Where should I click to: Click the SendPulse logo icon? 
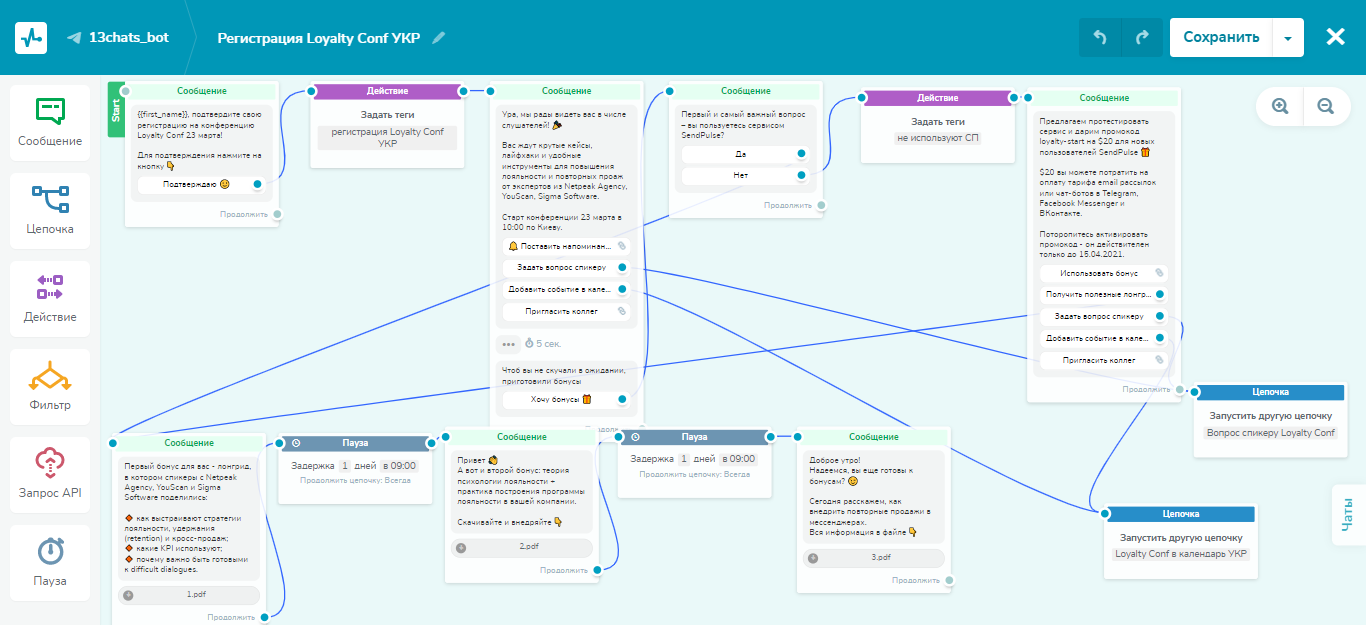pos(31,37)
